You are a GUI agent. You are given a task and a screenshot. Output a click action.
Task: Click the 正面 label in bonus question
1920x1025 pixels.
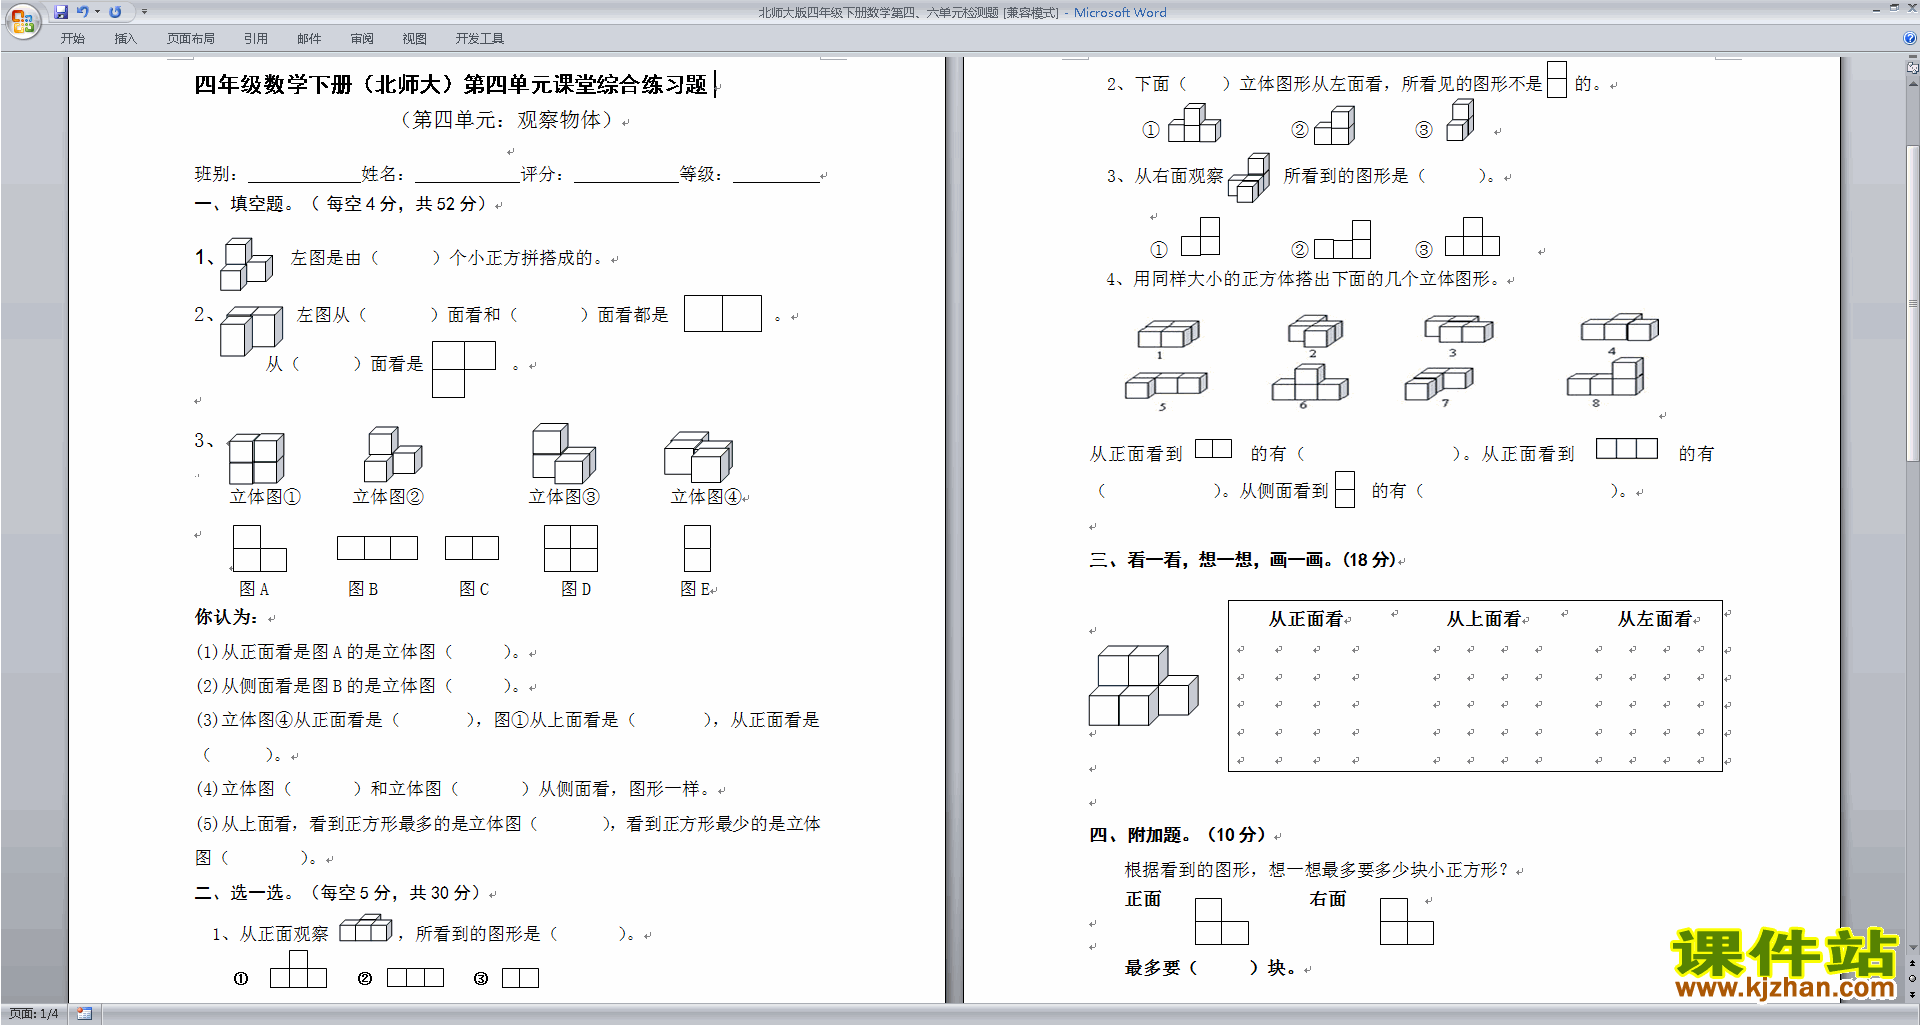pyautogui.click(x=1143, y=900)
